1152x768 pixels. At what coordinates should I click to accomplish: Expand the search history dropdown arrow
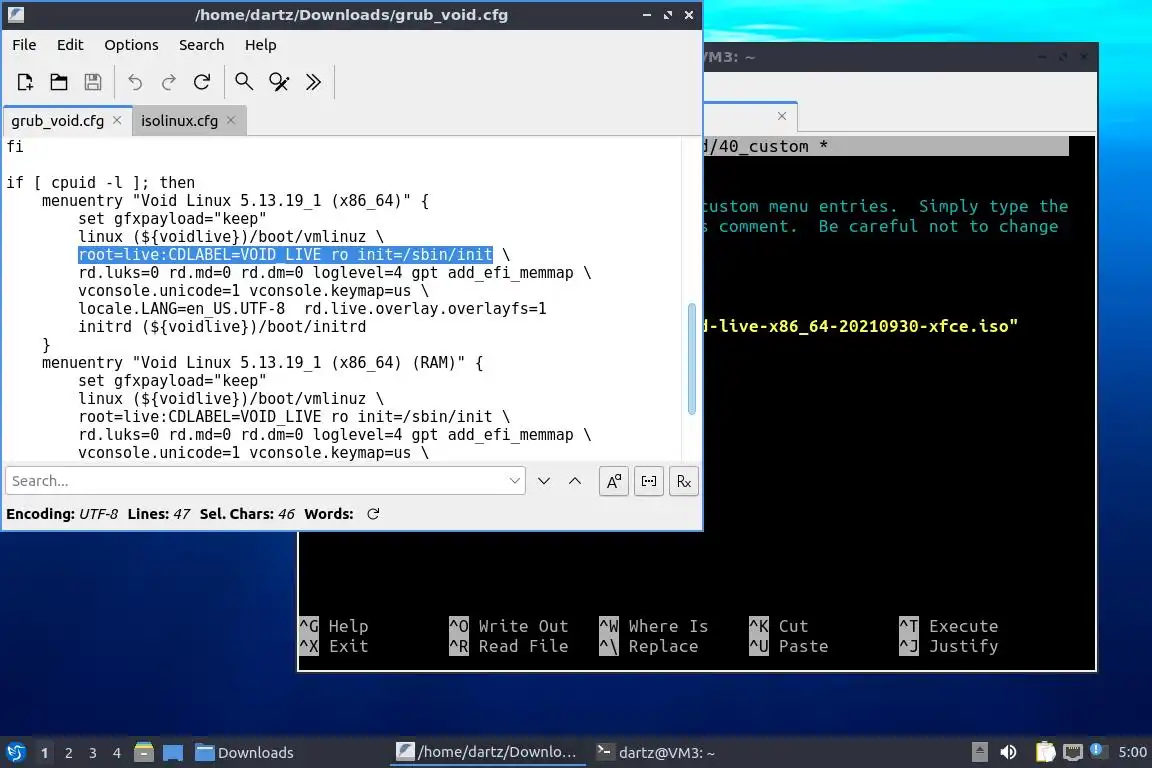pos(514,481)
